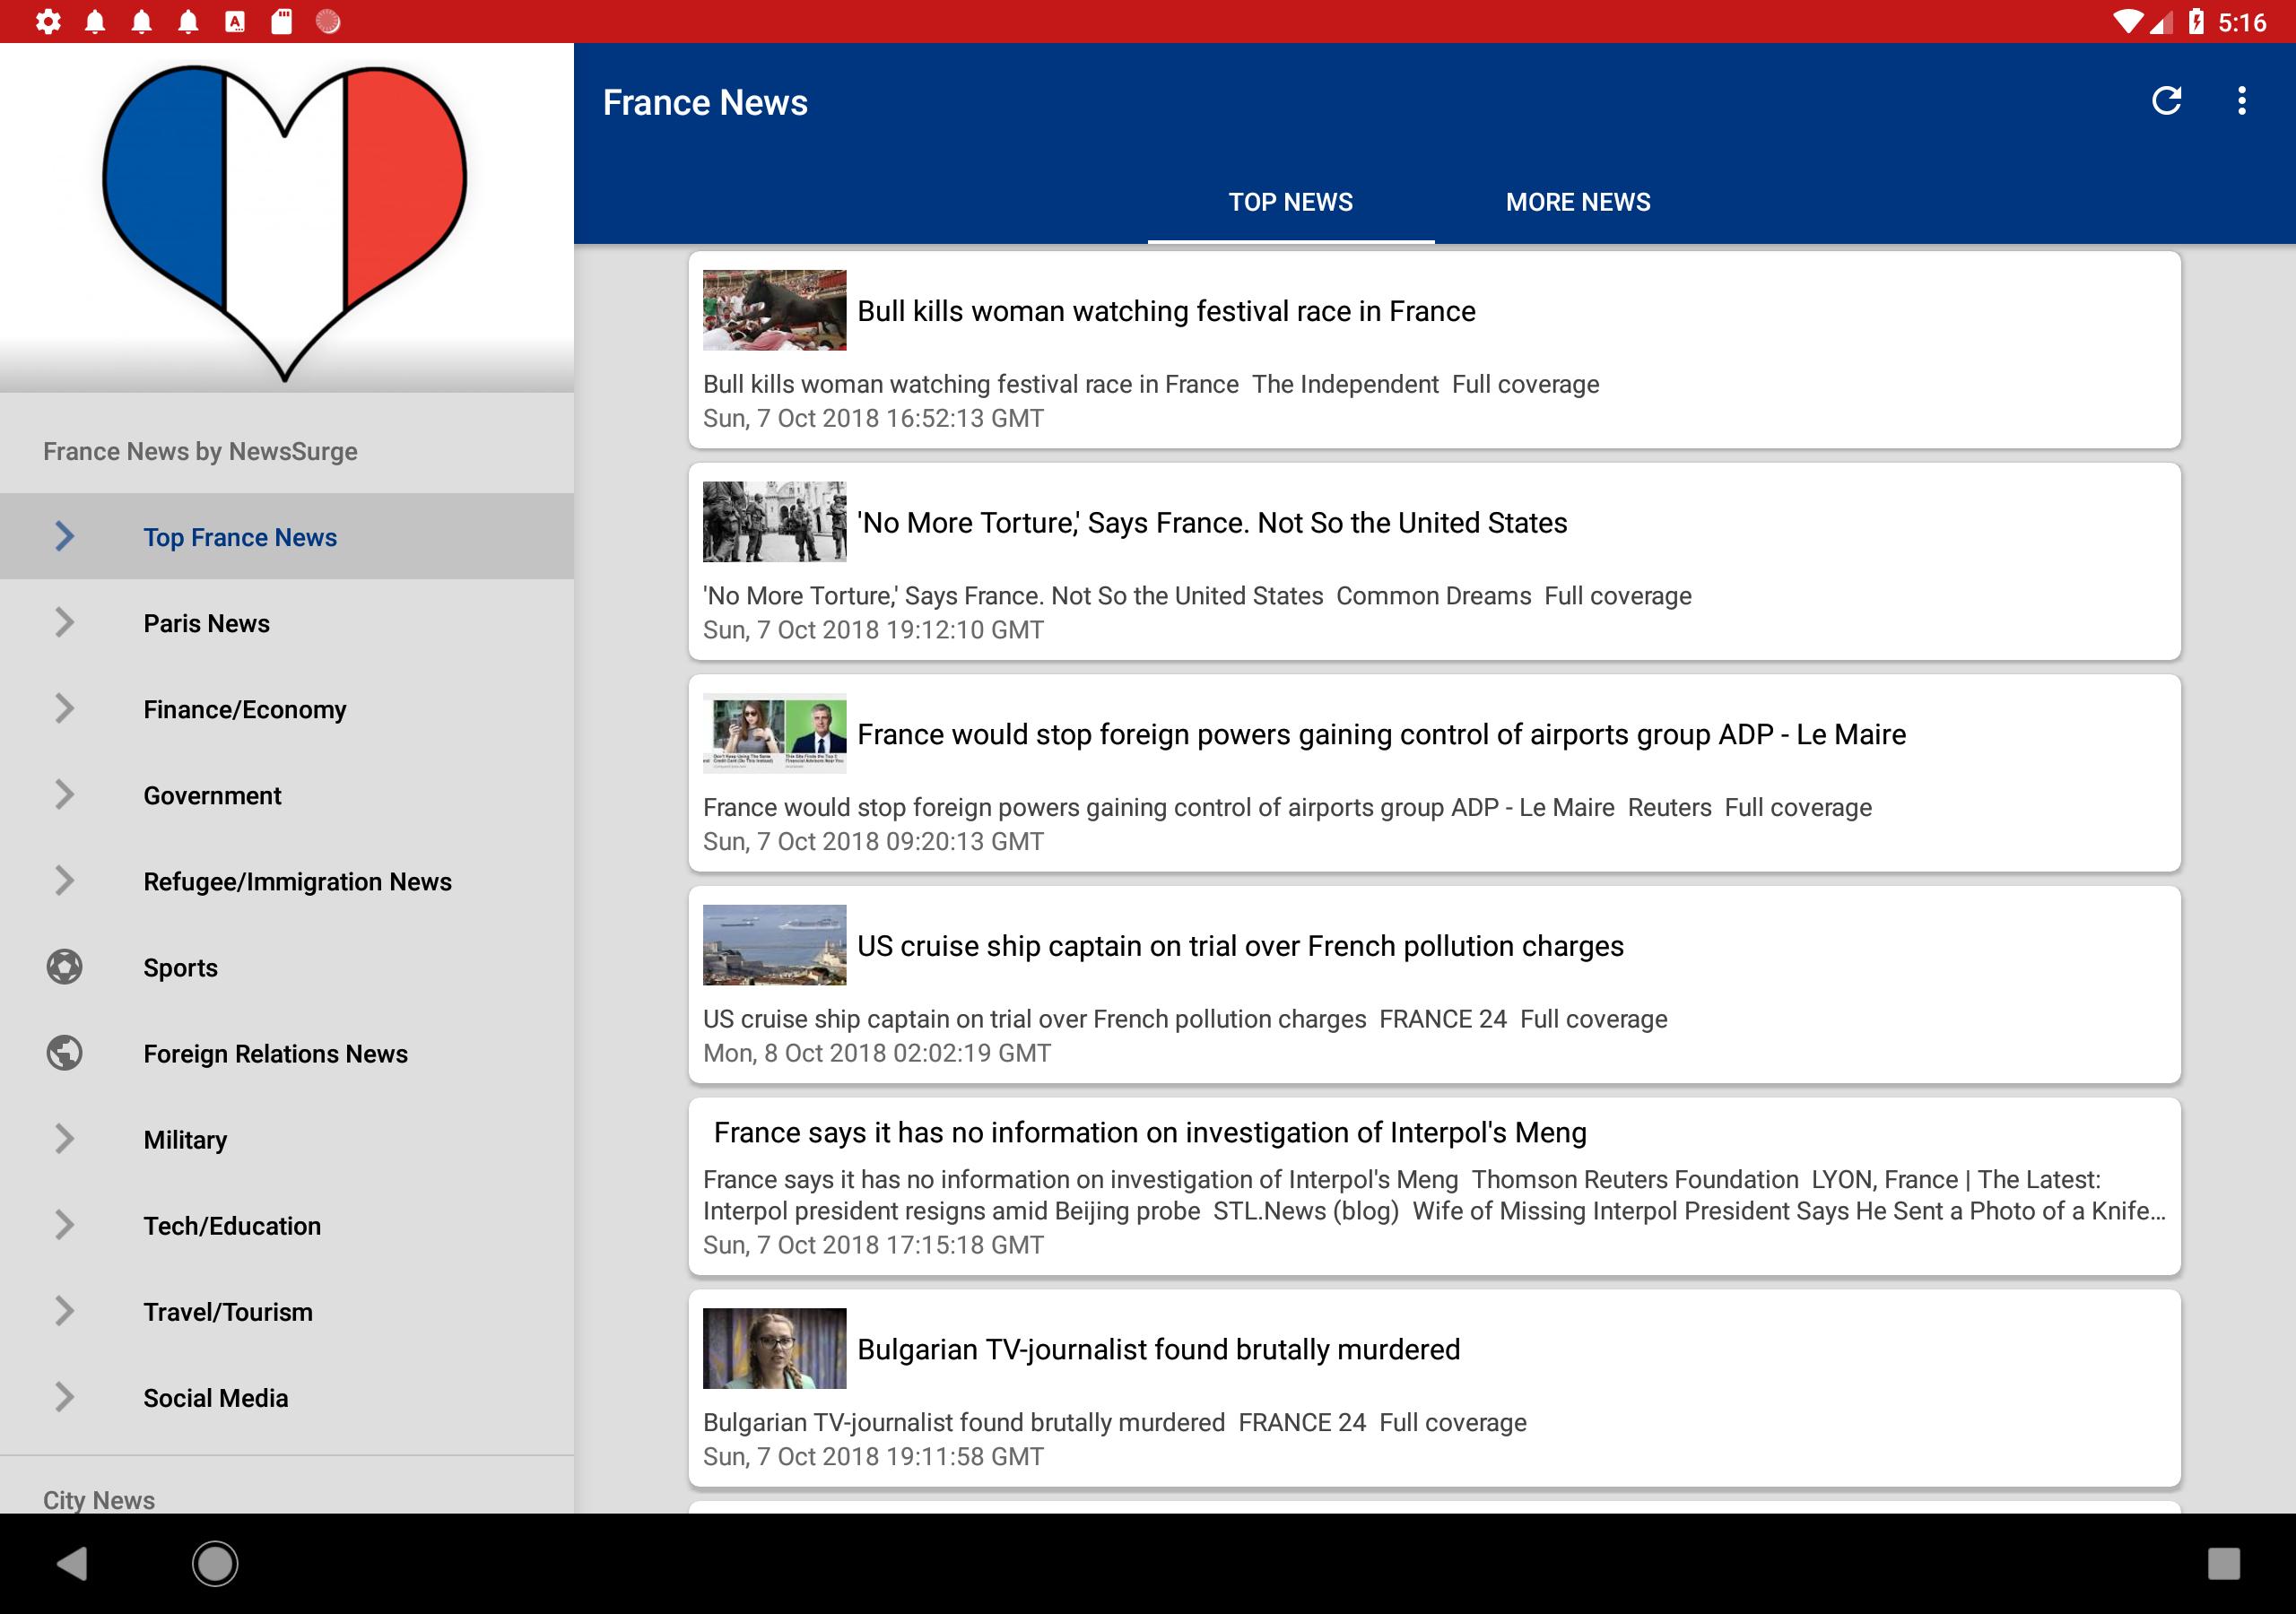Open Interpol's Meng investigation article
Viewport: 2296px width, 1614px height.
[1434, 1186]
